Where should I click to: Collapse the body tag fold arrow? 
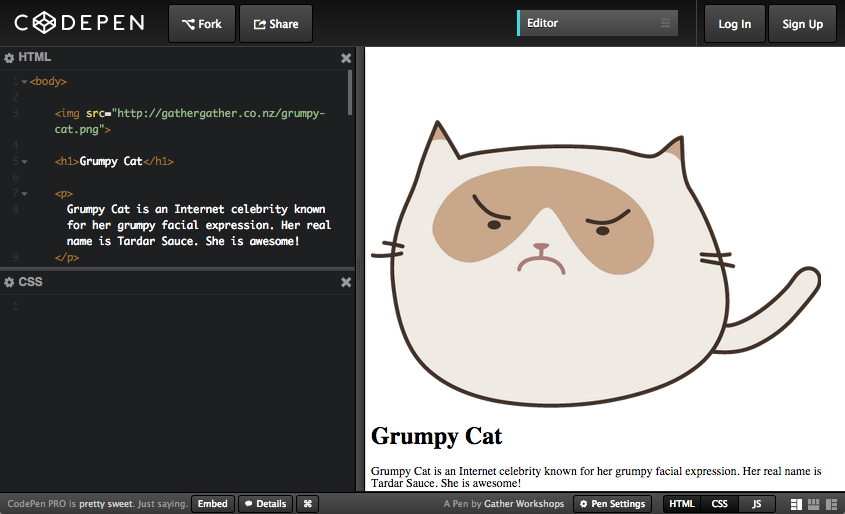click(24, 82)
